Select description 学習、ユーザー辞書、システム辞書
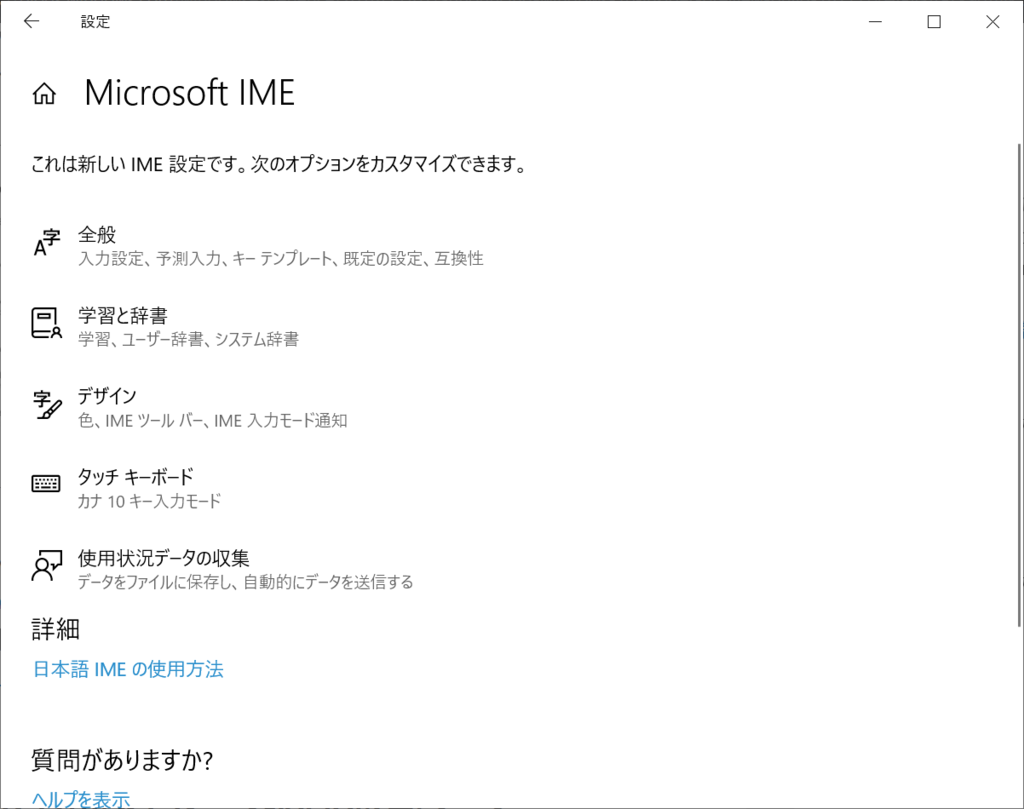Screen dimensions: 1024x809 189,339
